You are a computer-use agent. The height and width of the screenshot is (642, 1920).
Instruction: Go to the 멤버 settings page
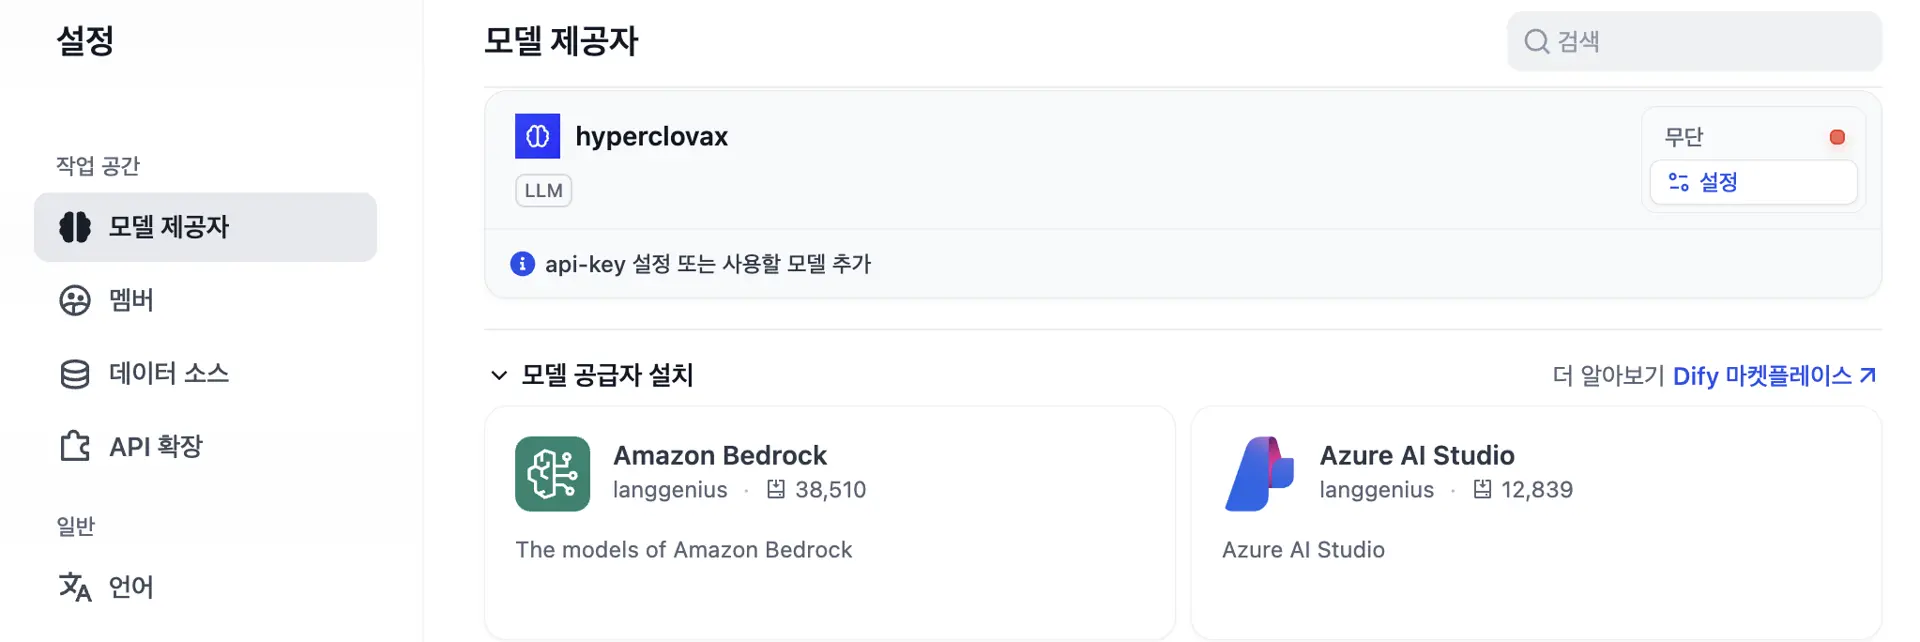pyautogui.click(x=131, y=300)
